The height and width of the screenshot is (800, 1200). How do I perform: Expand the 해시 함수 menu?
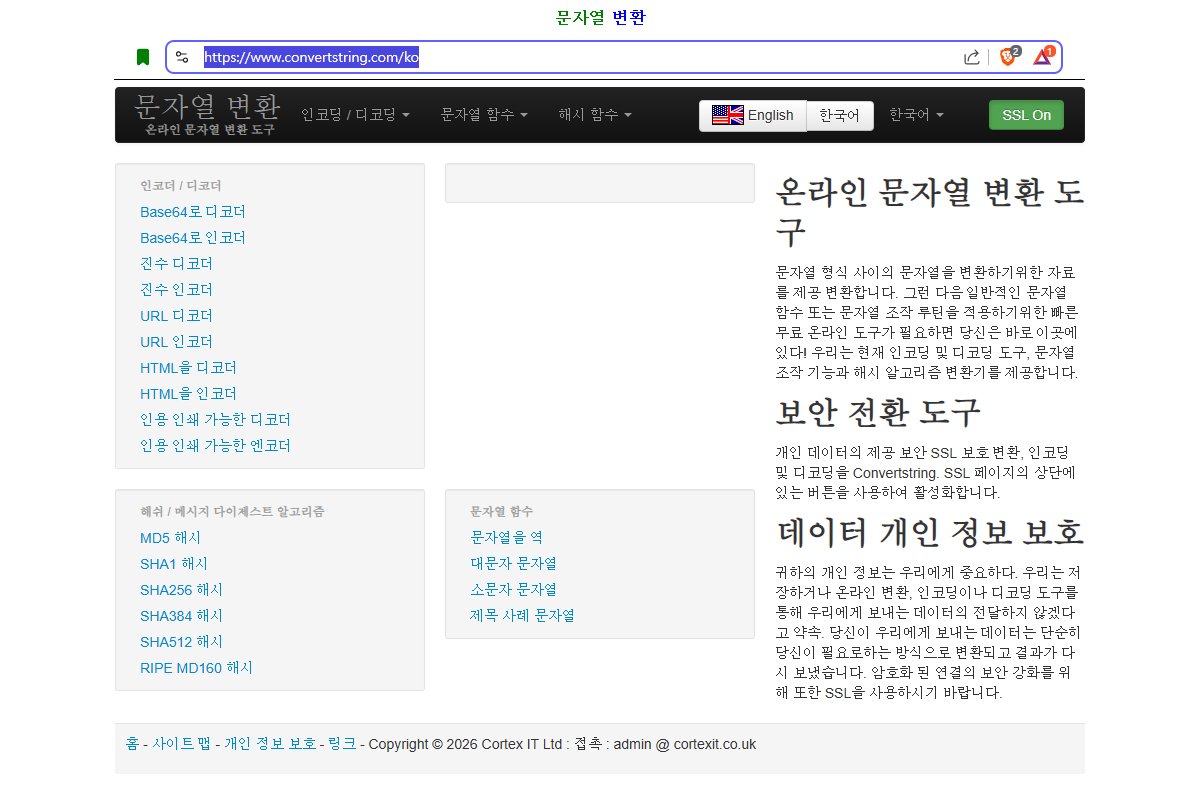pos(595,115)
